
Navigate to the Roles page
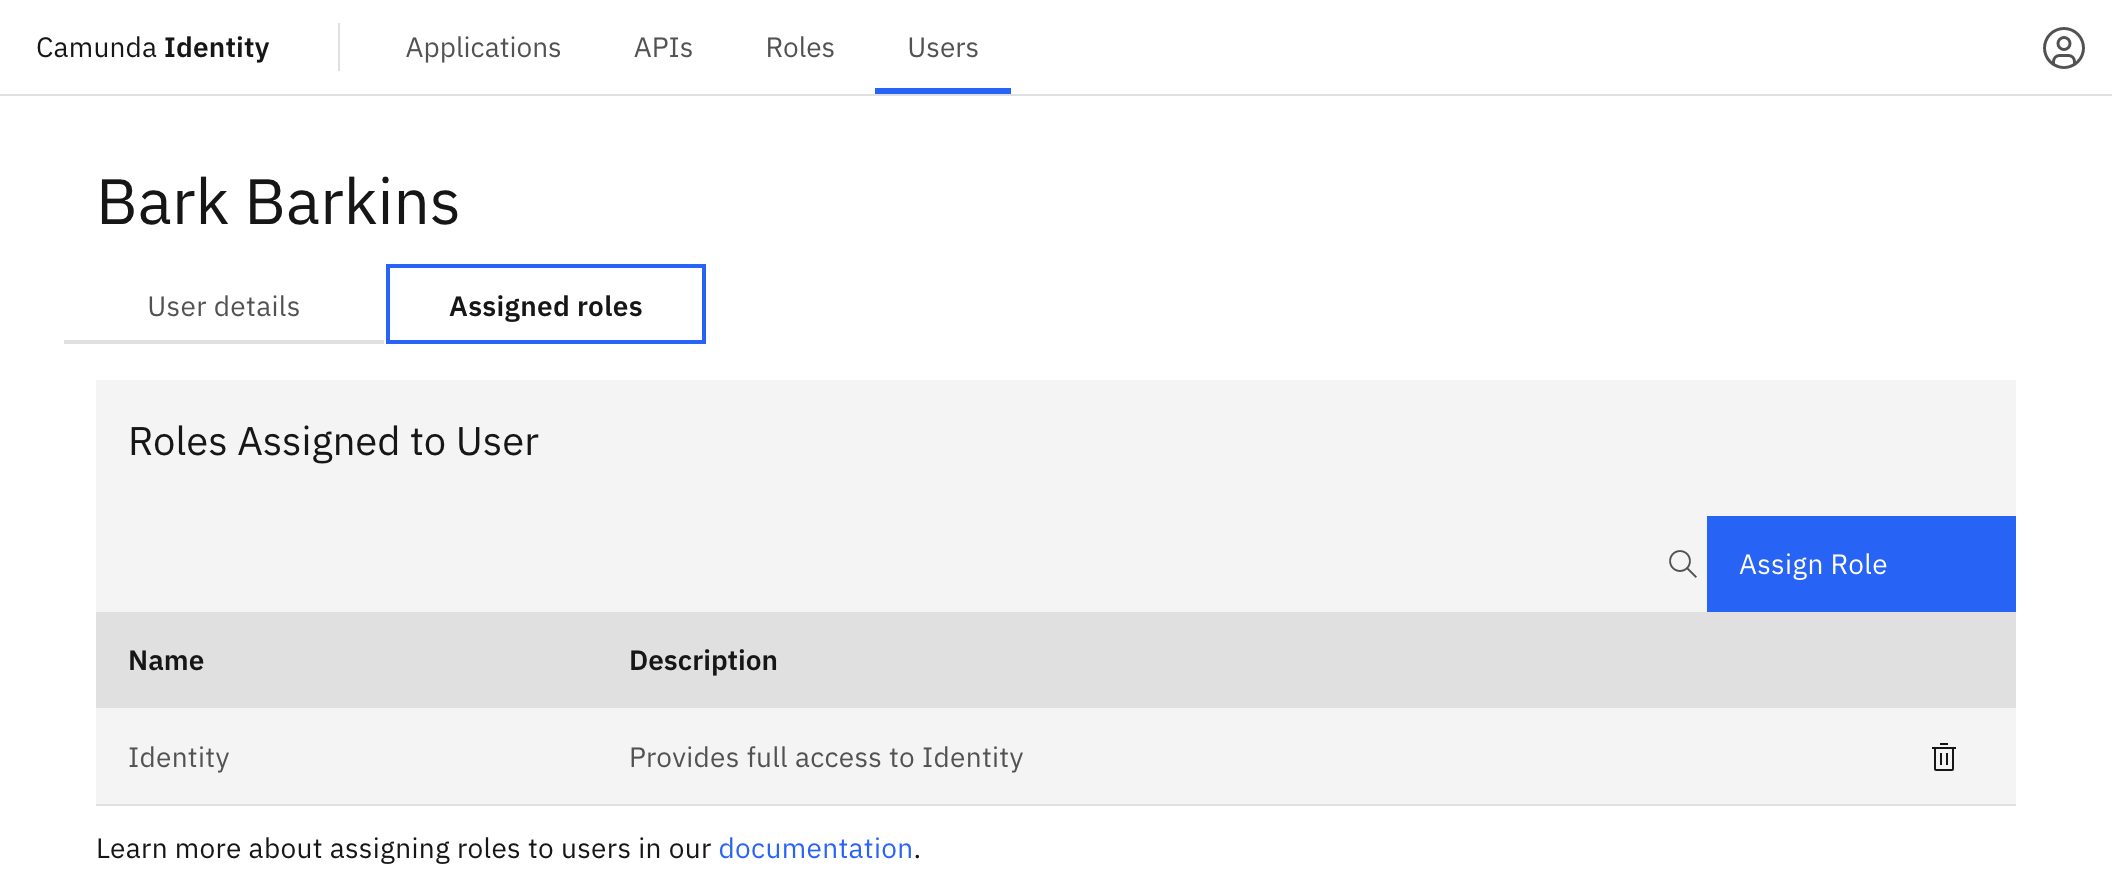(800, 48)
